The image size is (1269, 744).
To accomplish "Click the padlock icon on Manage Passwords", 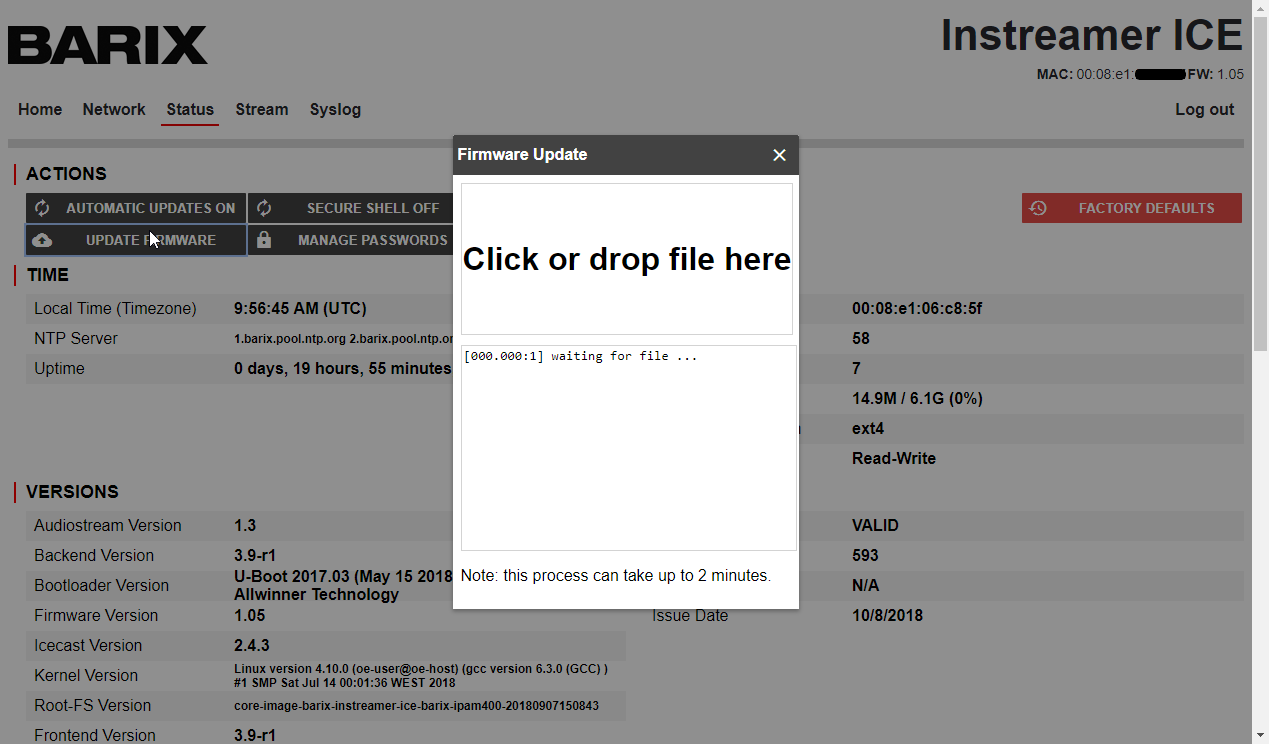I will pyautogui.click(x=264, y=240).
